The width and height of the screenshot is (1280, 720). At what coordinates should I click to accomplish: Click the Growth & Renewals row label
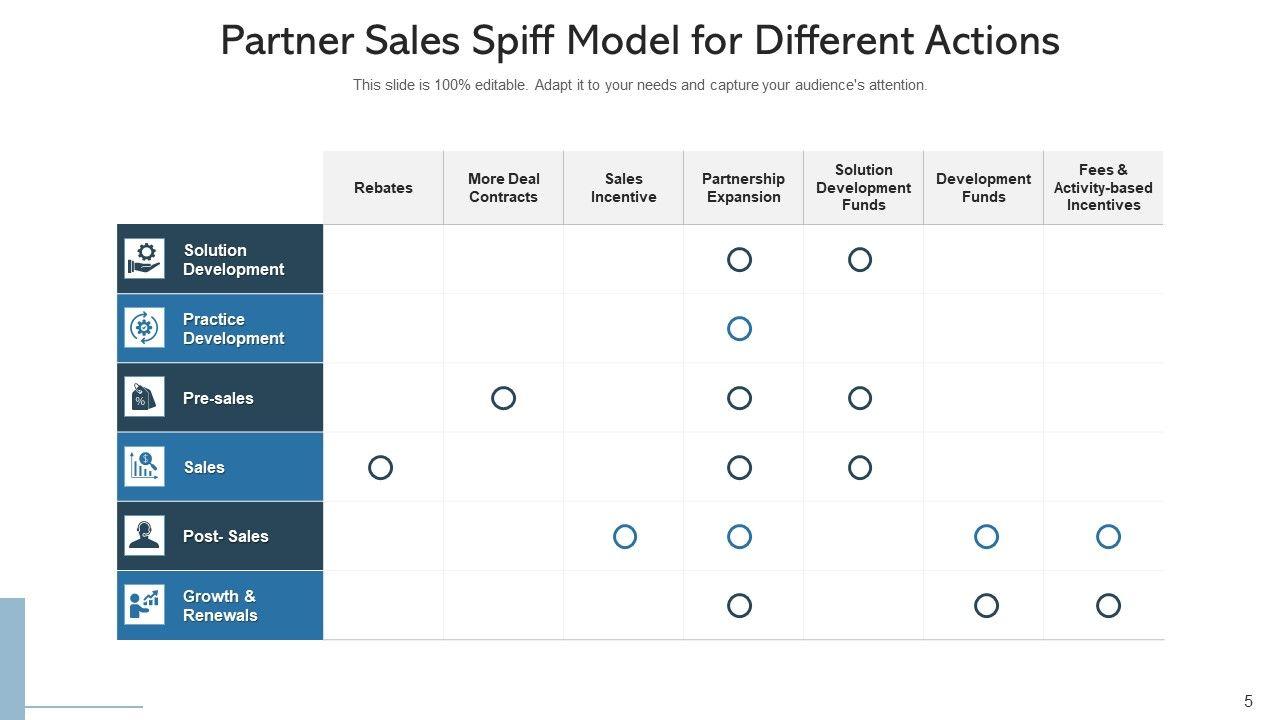[x=220, y=605]
